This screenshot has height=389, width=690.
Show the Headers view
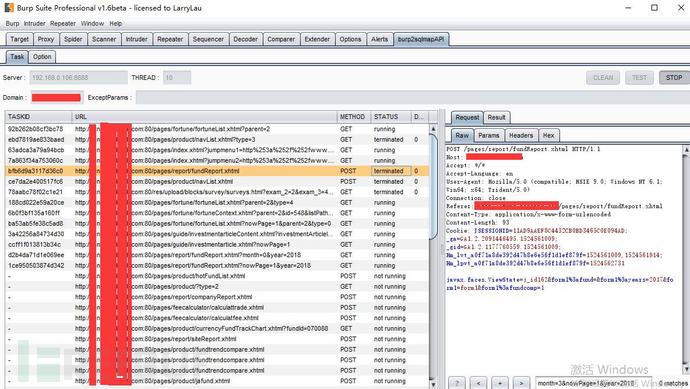click(x=521, y=136)
